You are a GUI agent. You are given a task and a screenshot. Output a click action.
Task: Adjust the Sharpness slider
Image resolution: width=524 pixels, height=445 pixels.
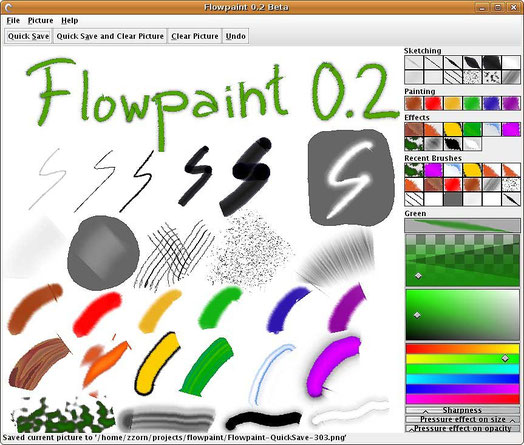pyautogui.click(x=462, y=410)
